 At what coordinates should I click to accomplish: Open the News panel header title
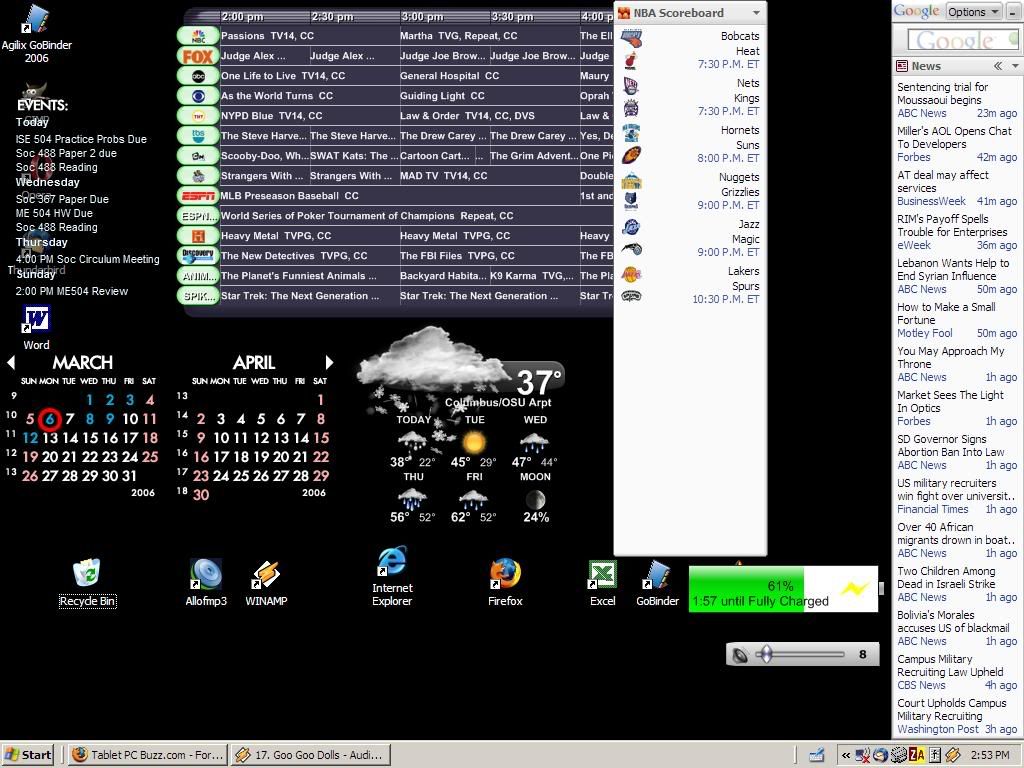click(926, 66)
